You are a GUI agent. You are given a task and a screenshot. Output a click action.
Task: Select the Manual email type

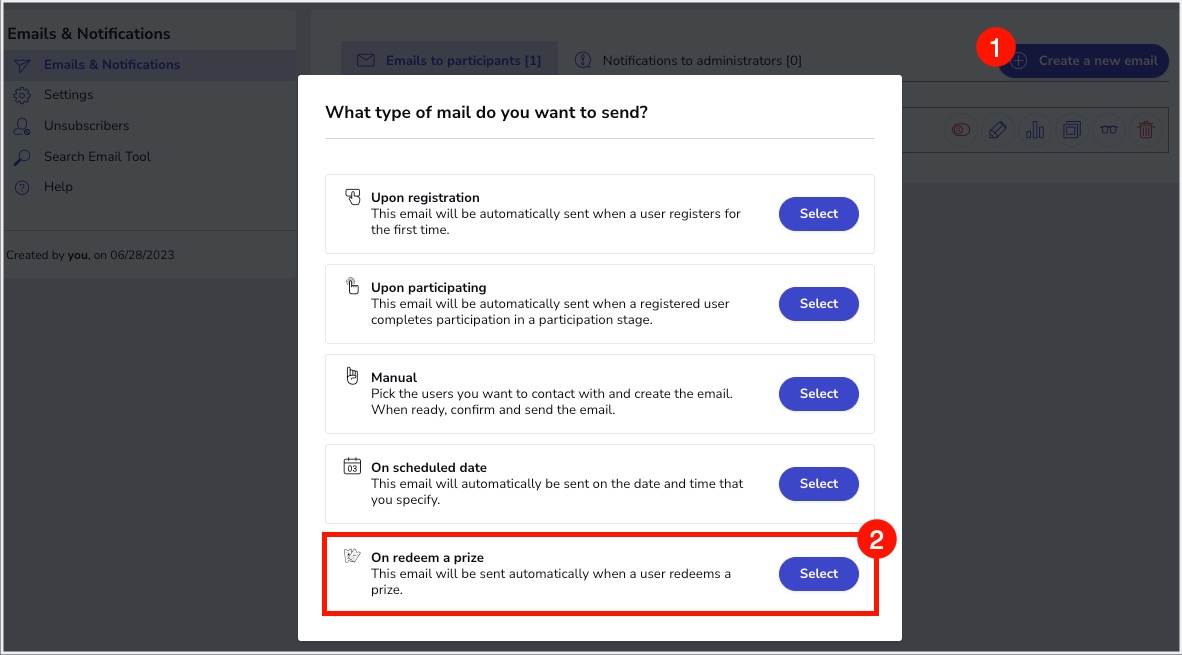(x=818, y=394)
